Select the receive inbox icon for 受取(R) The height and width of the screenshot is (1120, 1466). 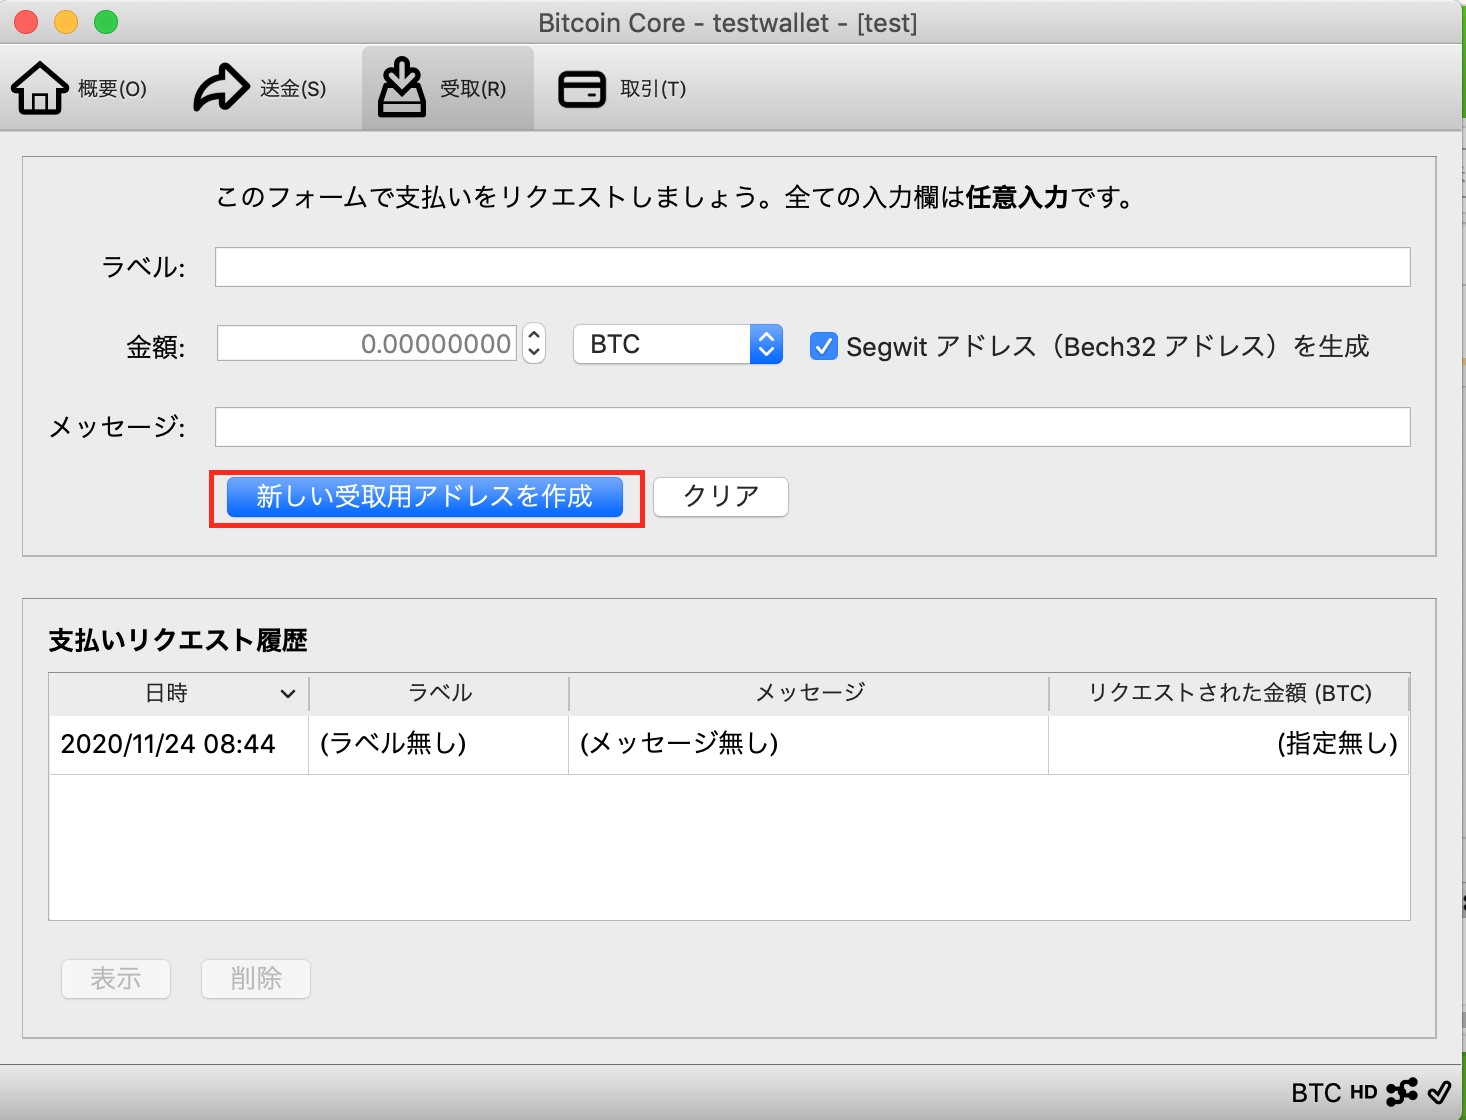(x=401, y=88)
